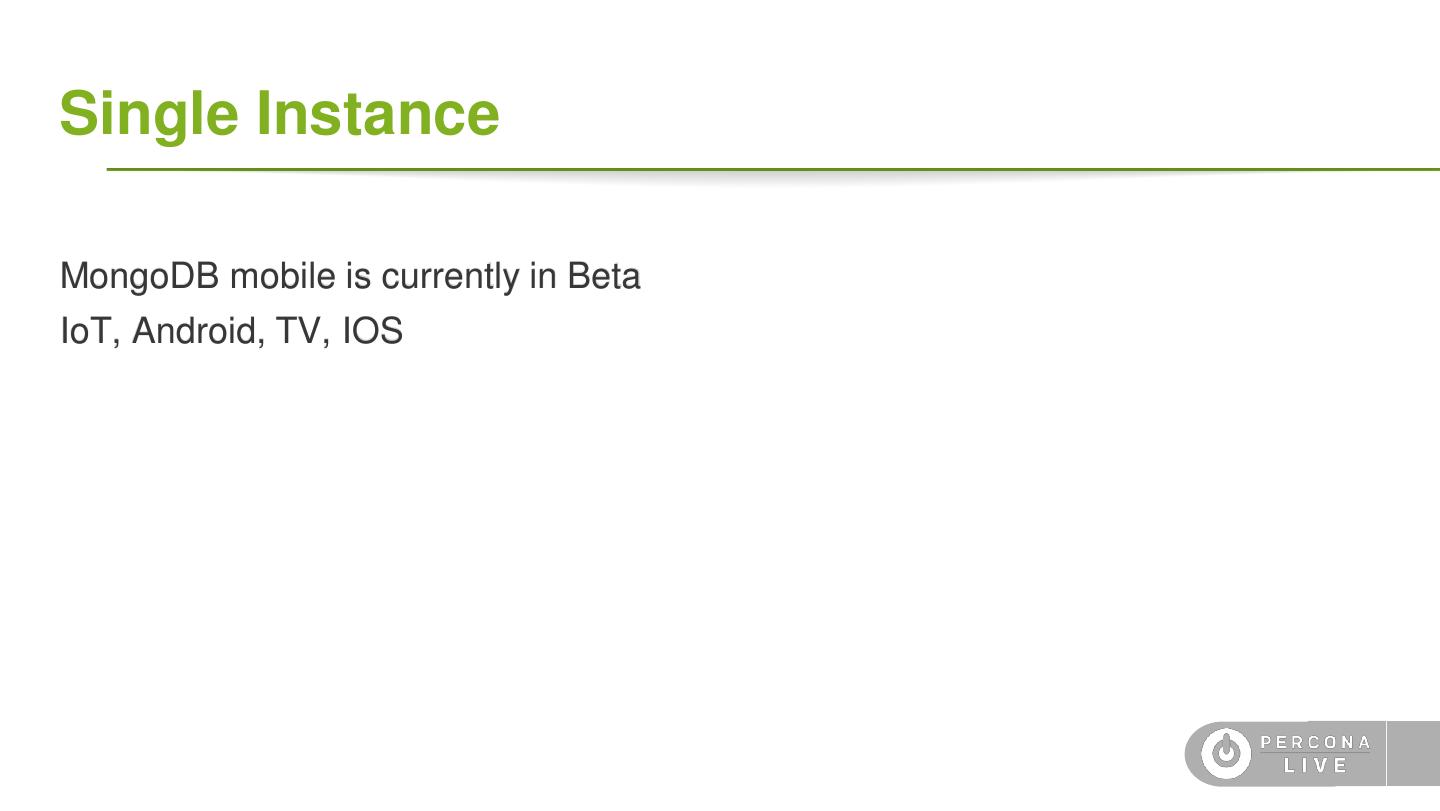Click the LIVE text in the logo
Viewport: 1440px width, 811px height.
coord(1316,766)
